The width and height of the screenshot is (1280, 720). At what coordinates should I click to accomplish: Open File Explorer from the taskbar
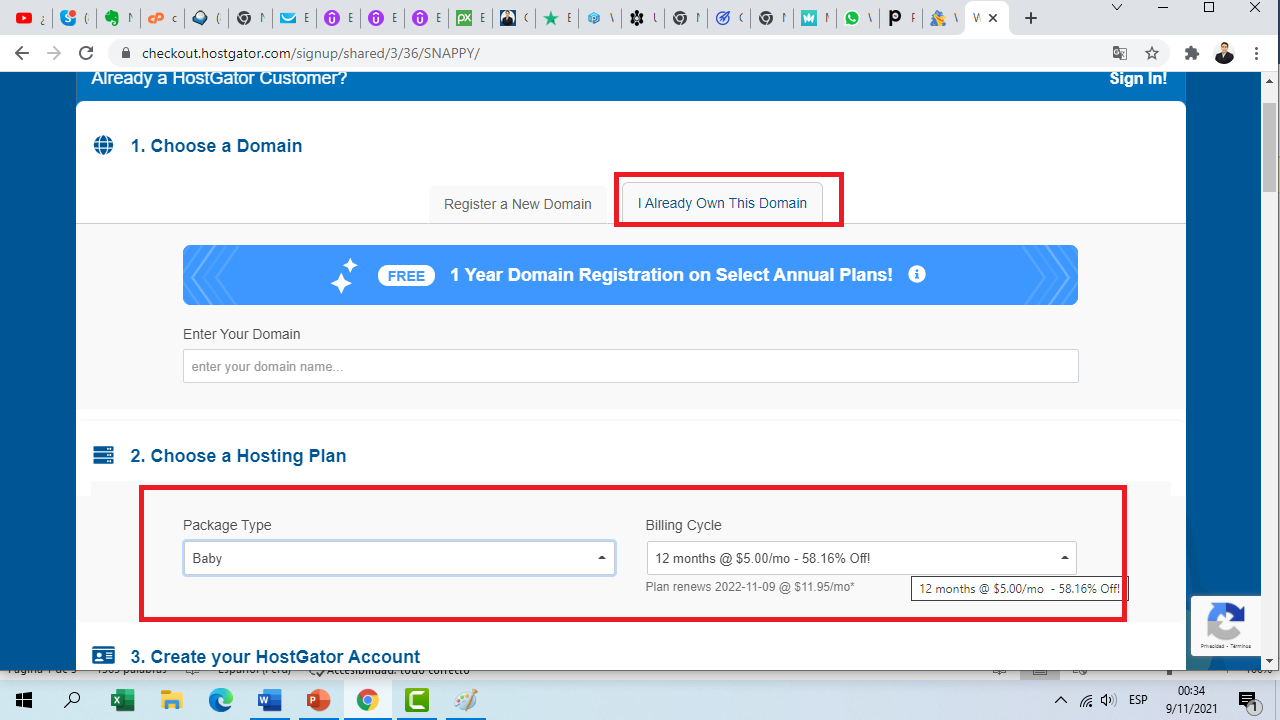tap(172, 700)
